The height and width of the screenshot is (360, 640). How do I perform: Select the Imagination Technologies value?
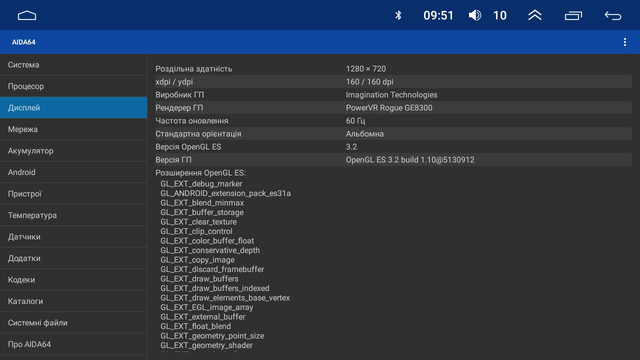(x=391, y=95)
